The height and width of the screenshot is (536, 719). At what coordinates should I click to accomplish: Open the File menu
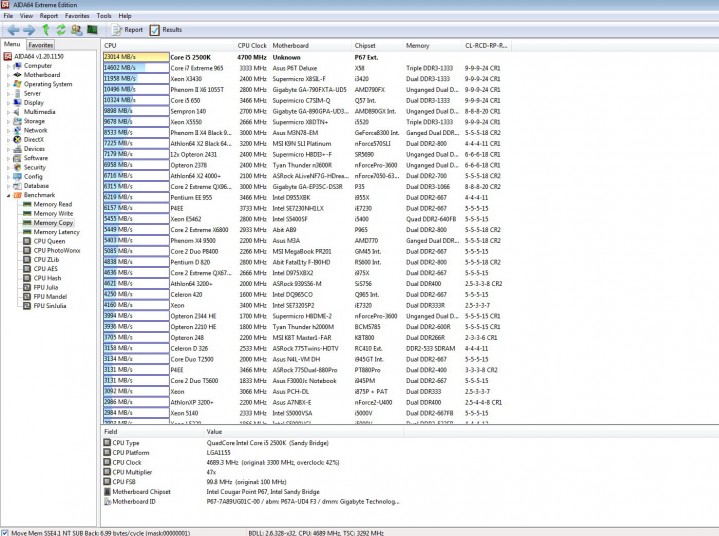pos(8,16)
